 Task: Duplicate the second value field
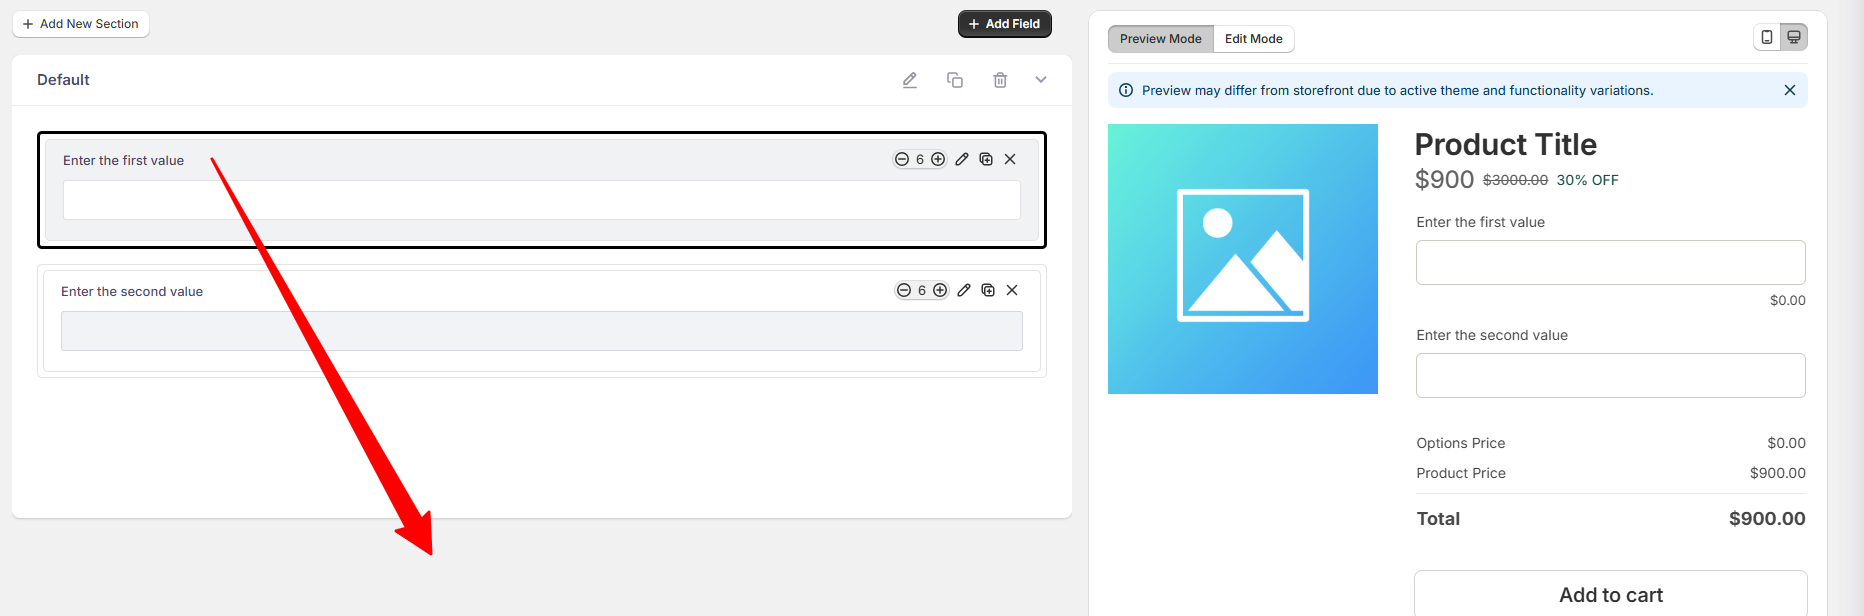pyautogui.click(x=988, y=290)
